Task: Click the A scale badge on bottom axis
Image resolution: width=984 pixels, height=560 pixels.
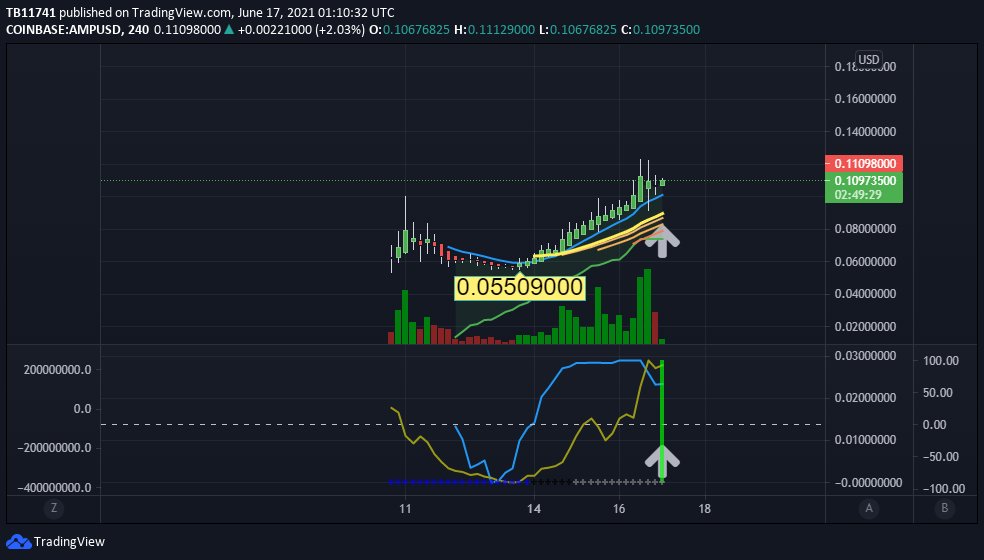Action: point(869,508)
